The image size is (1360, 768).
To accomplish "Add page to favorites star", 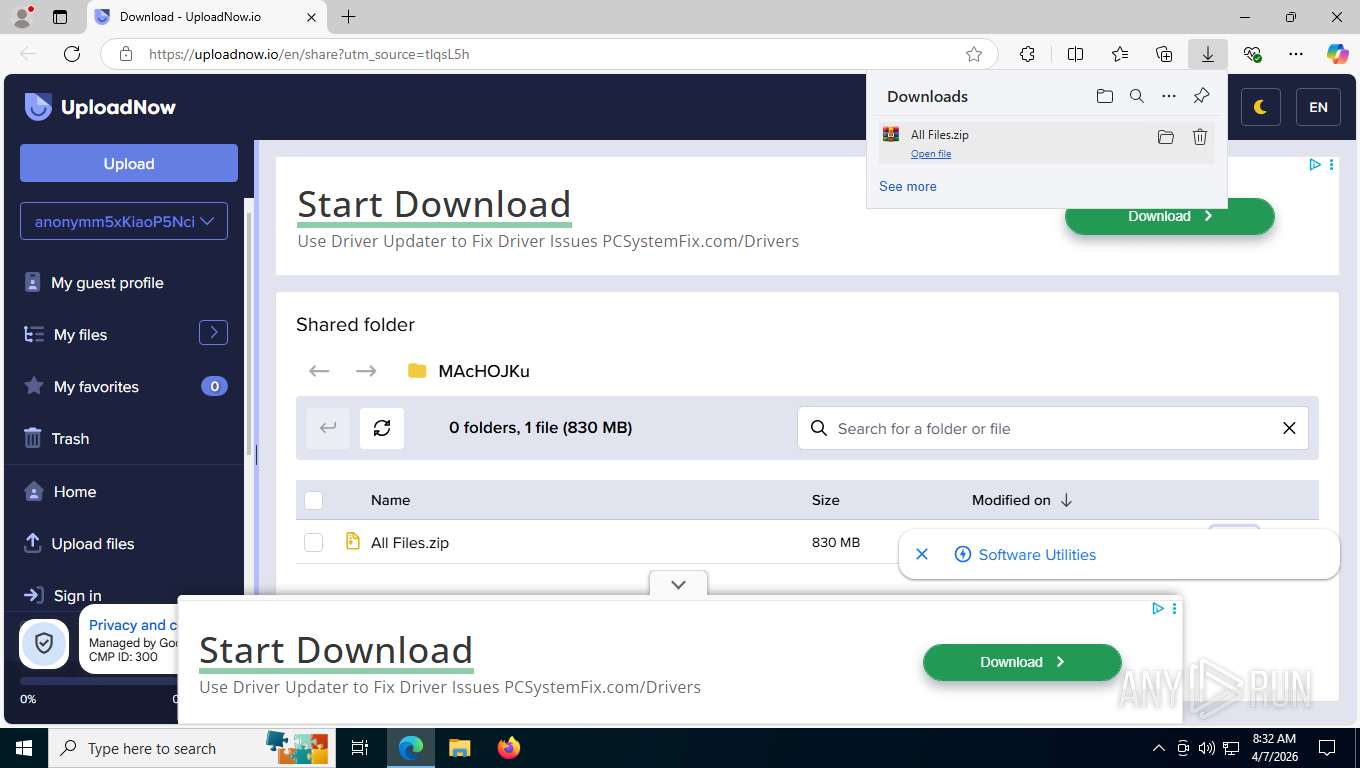I will tap(973, 54).
